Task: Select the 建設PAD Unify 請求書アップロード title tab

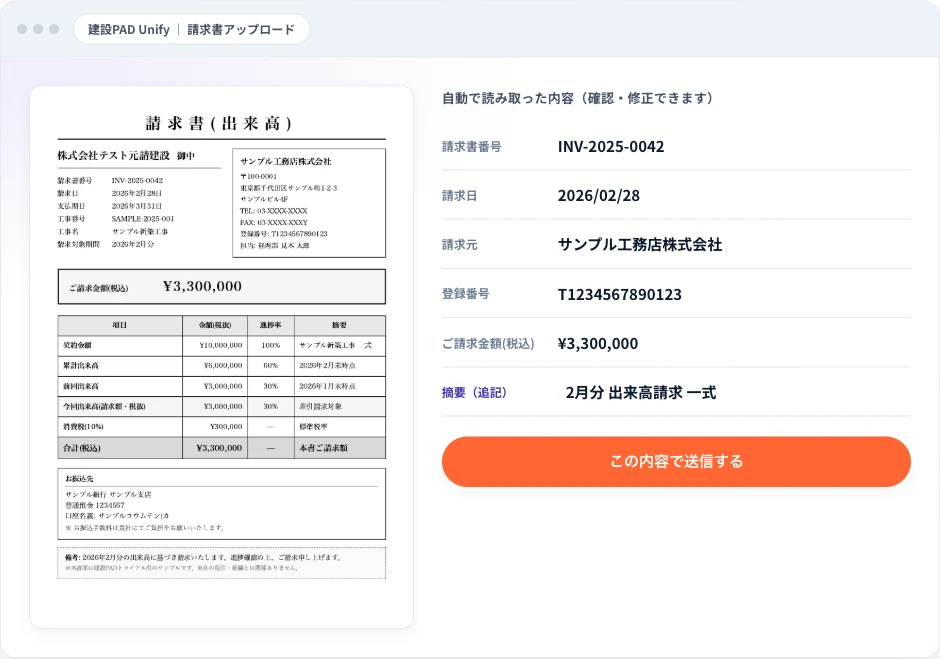Action: pyautogui.click(x=191, y=29)
